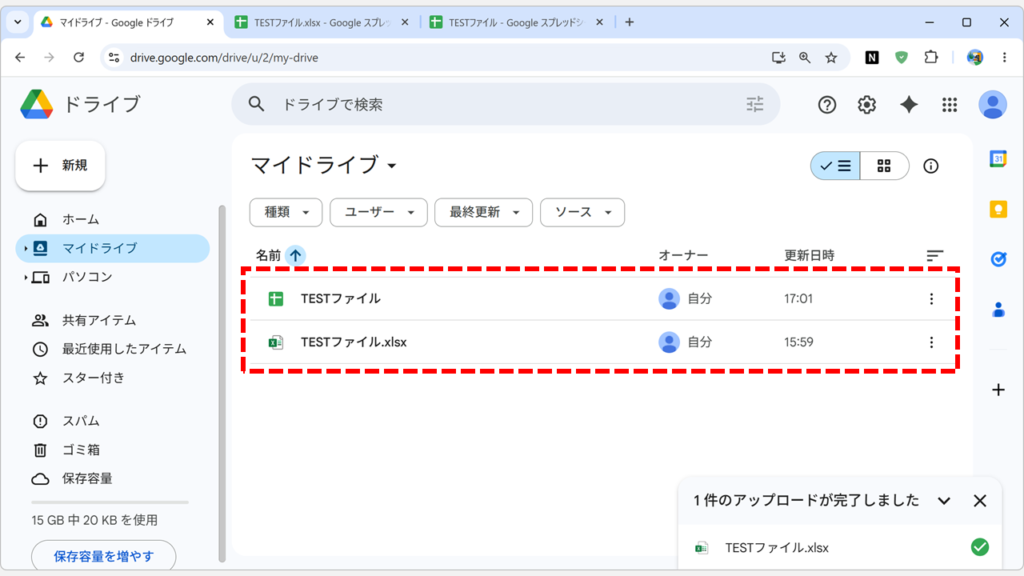Click the ドライブで検索 search field
Screen dimensions: 1024x576
(x=506, y=104)
